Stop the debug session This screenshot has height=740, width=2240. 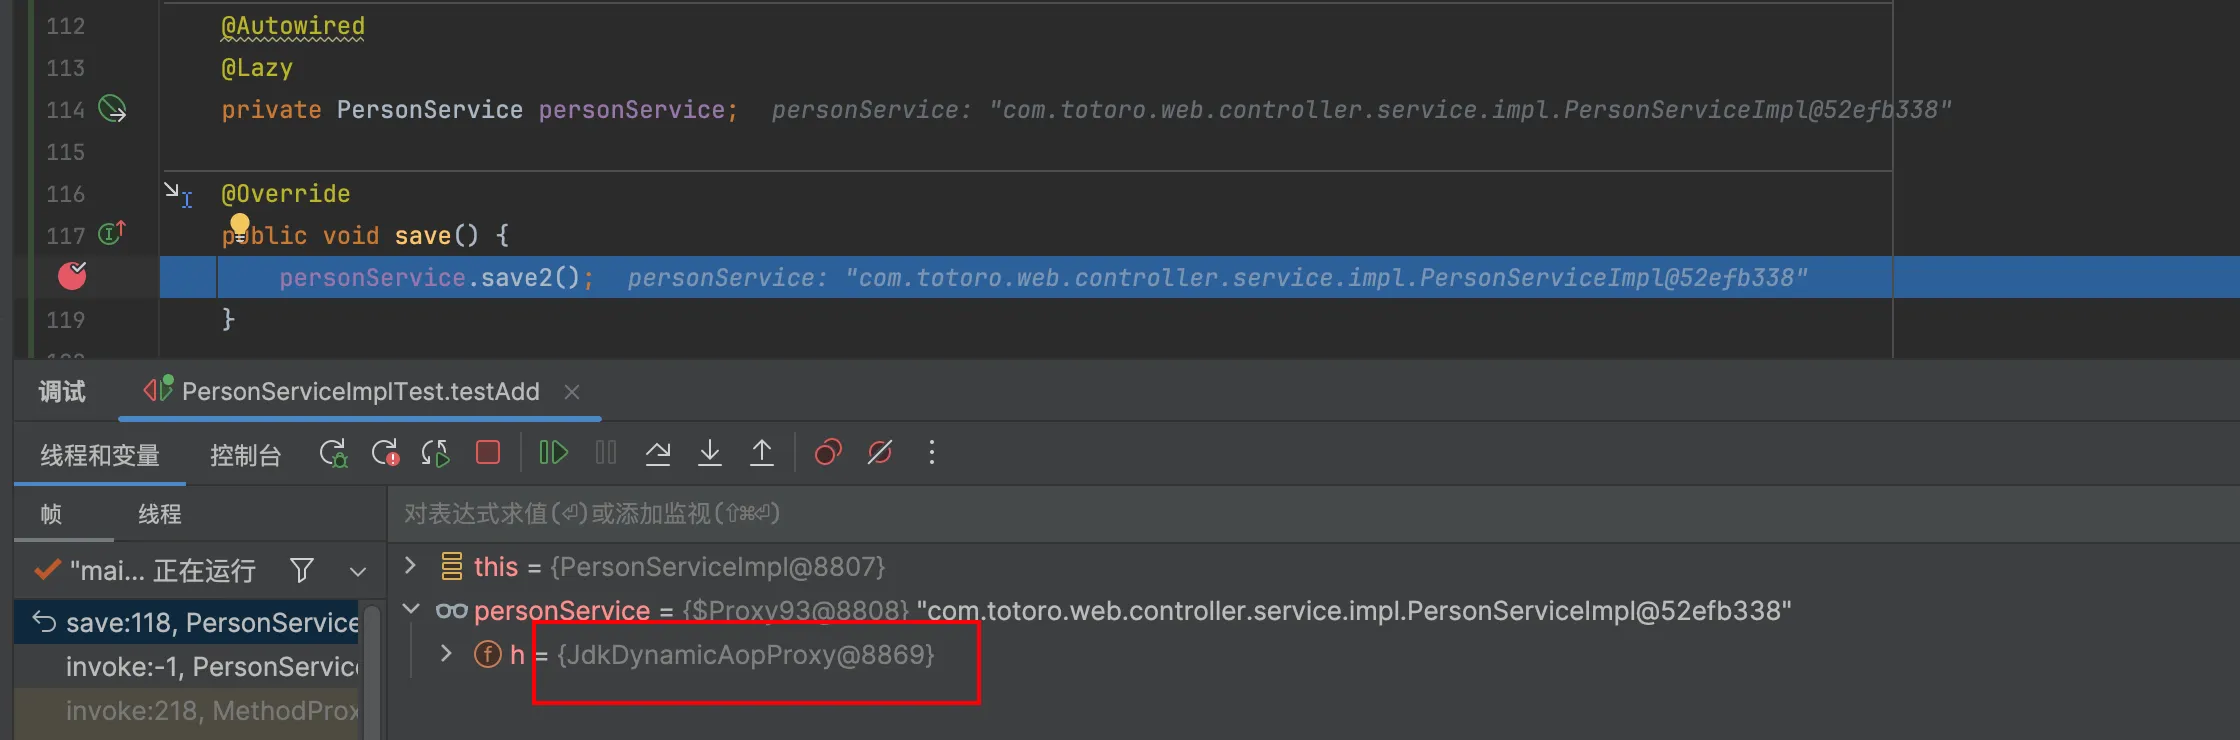point(488,453)
